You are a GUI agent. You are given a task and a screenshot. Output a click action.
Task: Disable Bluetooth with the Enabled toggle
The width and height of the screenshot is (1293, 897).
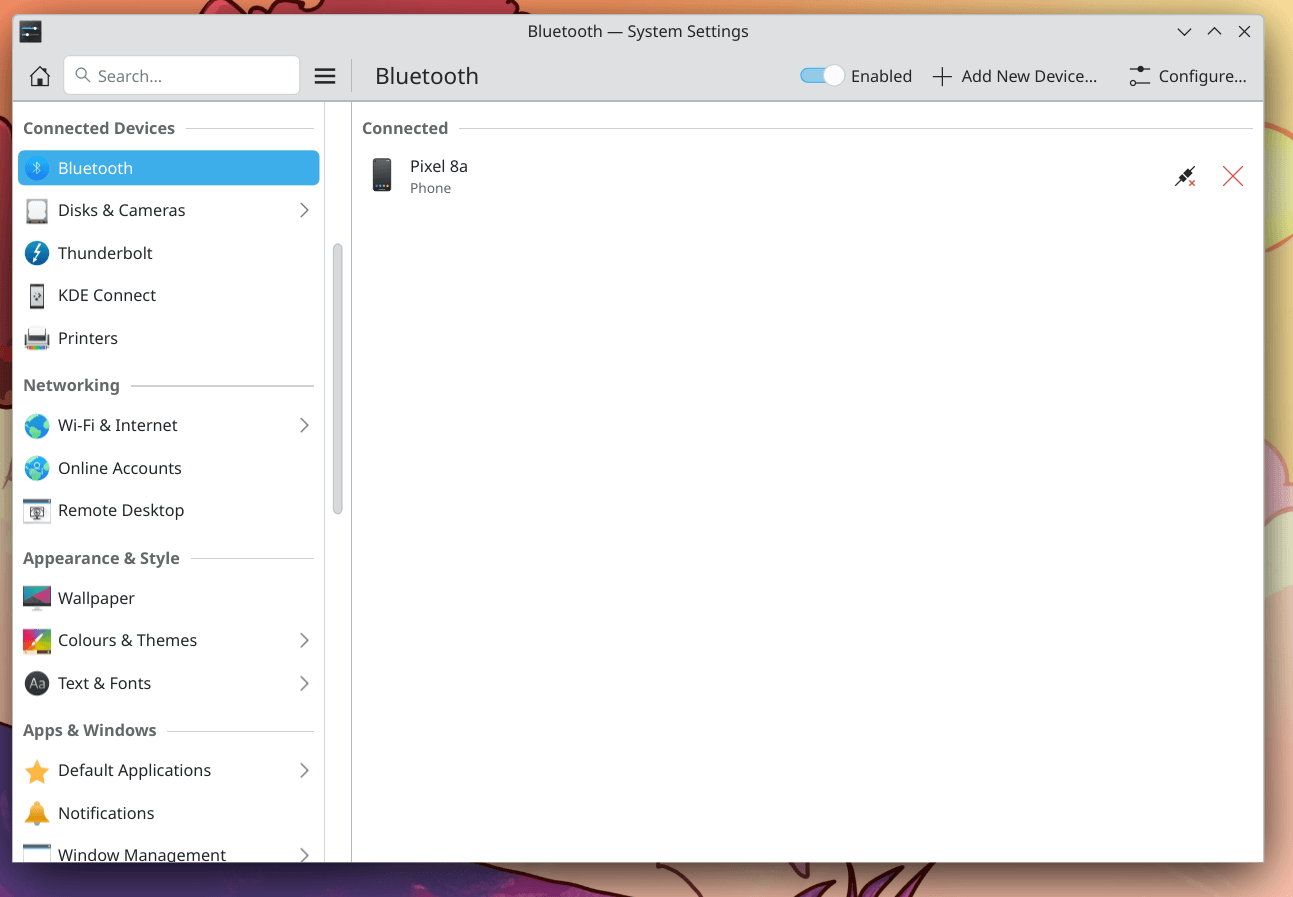click(820, 75)
